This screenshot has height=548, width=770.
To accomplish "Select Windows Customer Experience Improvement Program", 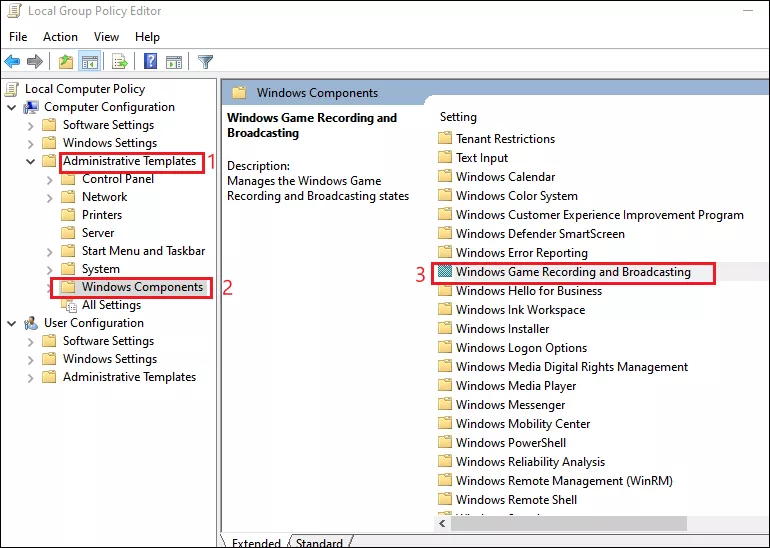I will tap(599, 215).
